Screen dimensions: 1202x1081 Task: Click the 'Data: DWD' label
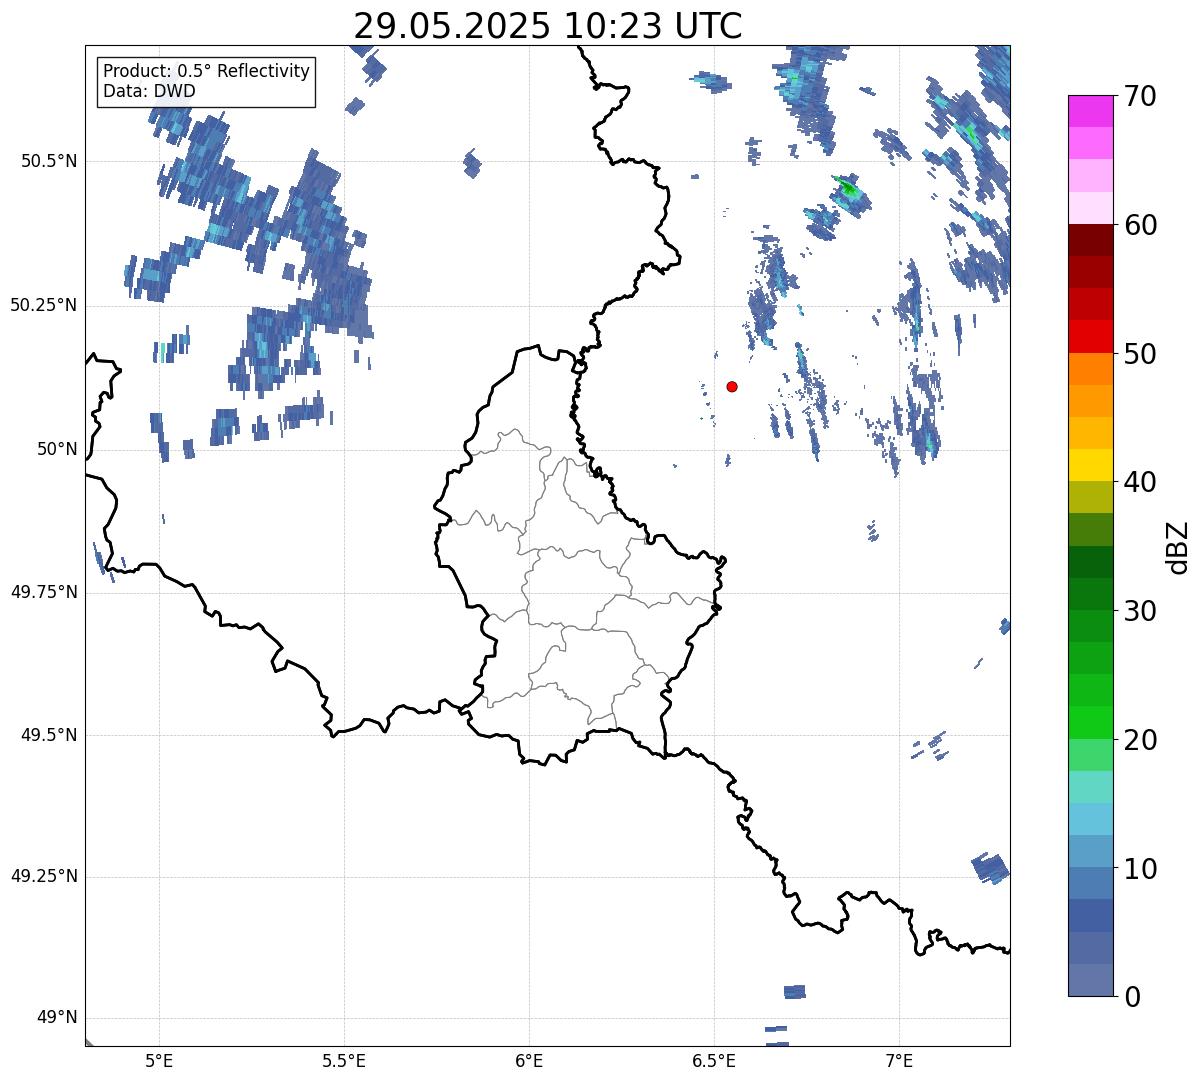click(x=149, y=91)
